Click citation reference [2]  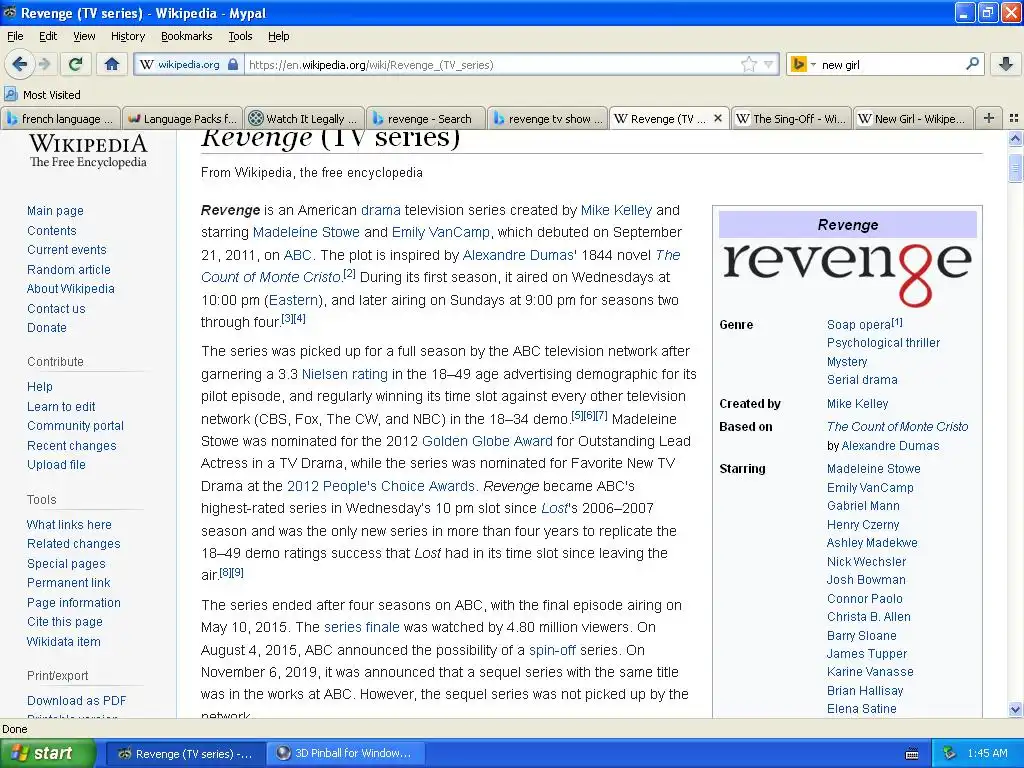[349, 274]
